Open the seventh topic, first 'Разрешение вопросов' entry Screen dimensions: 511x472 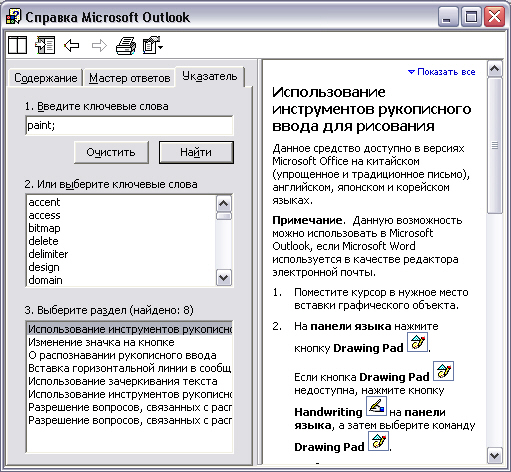pos(129,407)
